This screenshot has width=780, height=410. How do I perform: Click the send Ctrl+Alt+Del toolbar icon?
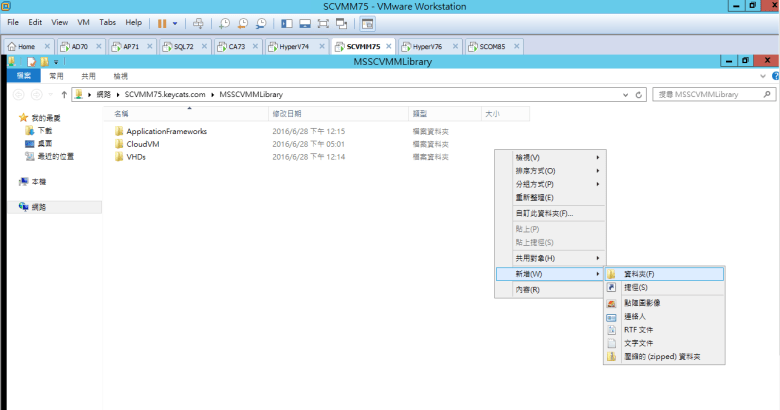click(198, 22)
